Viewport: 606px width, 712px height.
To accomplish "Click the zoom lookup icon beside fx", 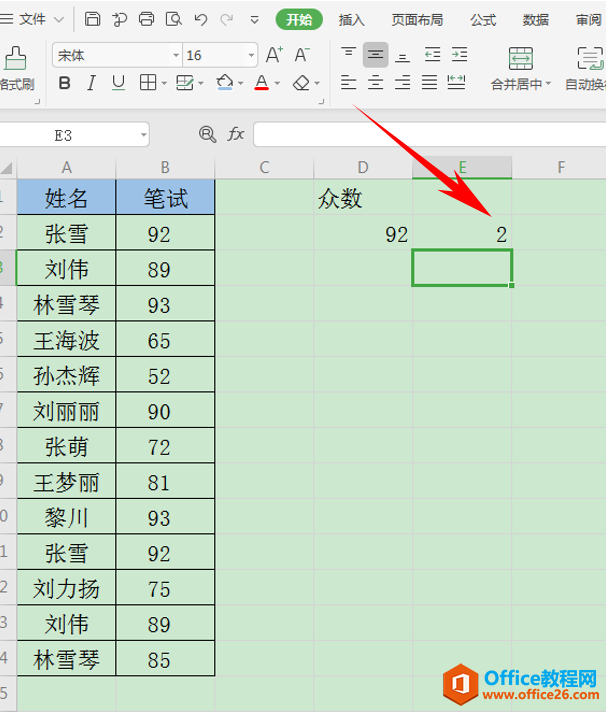I will coord(207,134).
